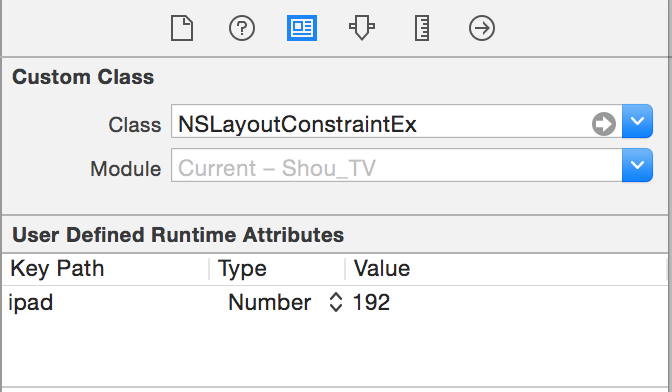Switch to the Attributes inspector
This screenshot has width=672, height=392.
click(362, 28)
